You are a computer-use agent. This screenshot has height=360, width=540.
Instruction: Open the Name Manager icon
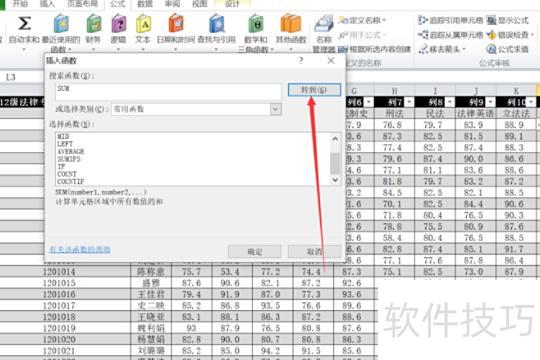coord(324,24)
